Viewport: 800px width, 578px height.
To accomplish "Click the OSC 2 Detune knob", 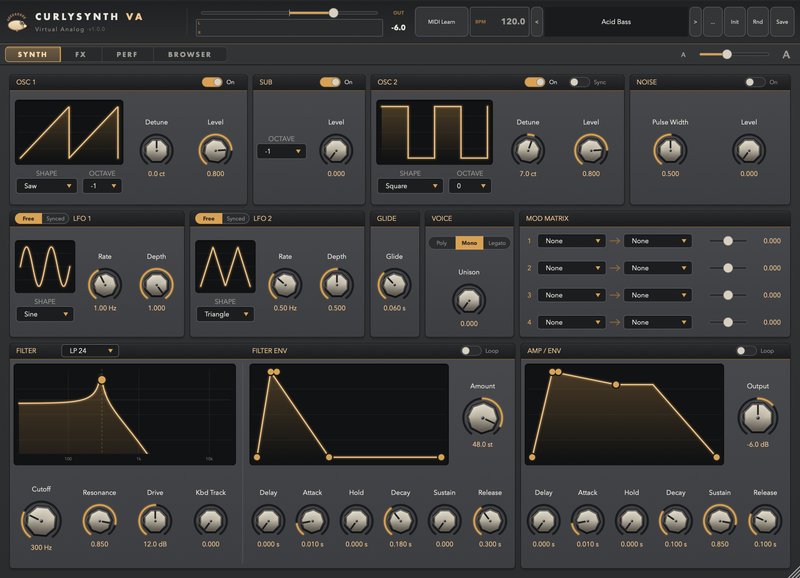I will (528, 150).
